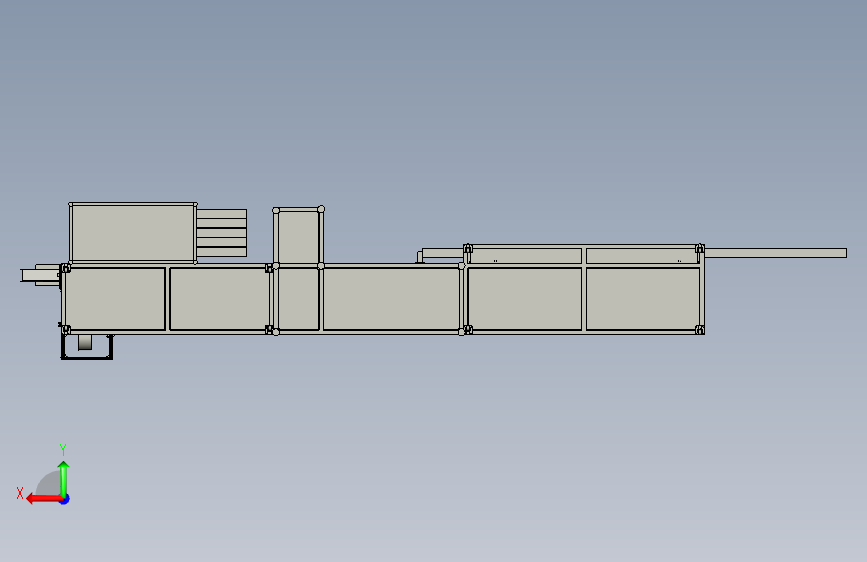Click the green Y axis arrow of the triad
The image size is (867, 562).
[x=64, y=479]
